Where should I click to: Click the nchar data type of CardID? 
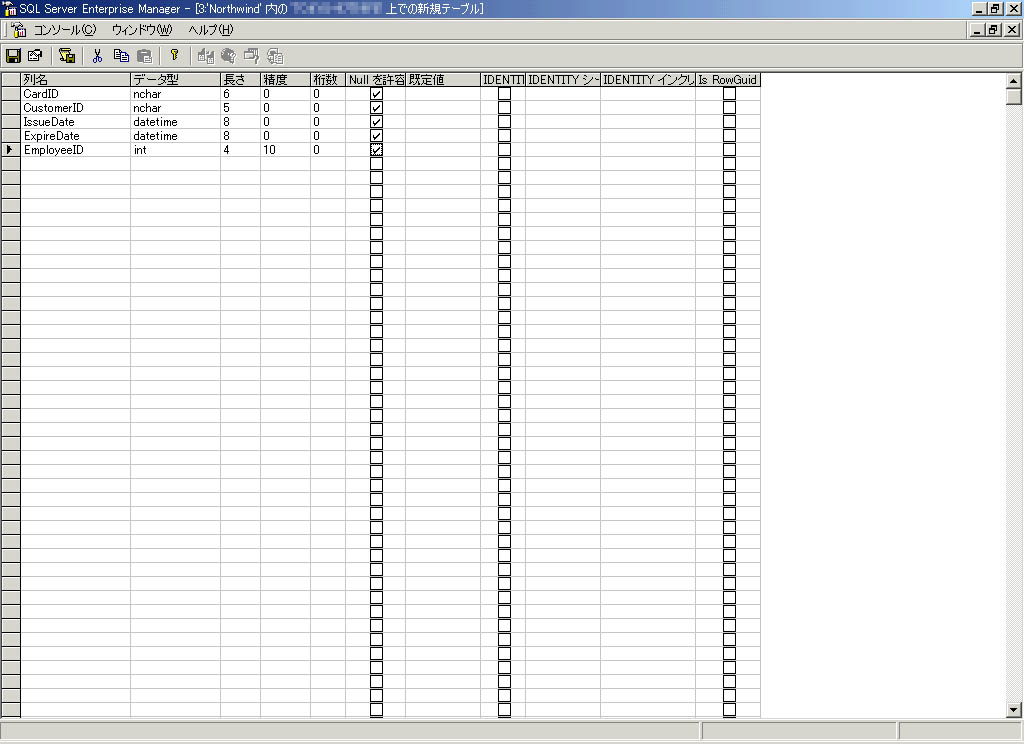point(176,94)
